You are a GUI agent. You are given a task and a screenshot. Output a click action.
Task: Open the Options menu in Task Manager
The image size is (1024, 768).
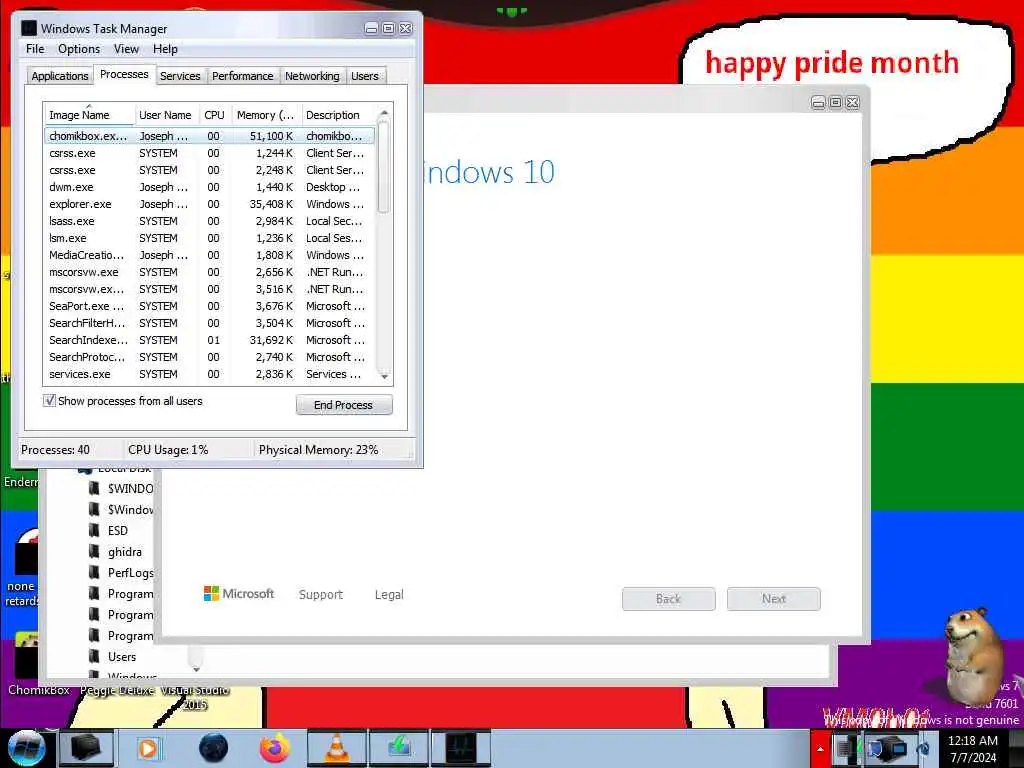pos(79,49)
